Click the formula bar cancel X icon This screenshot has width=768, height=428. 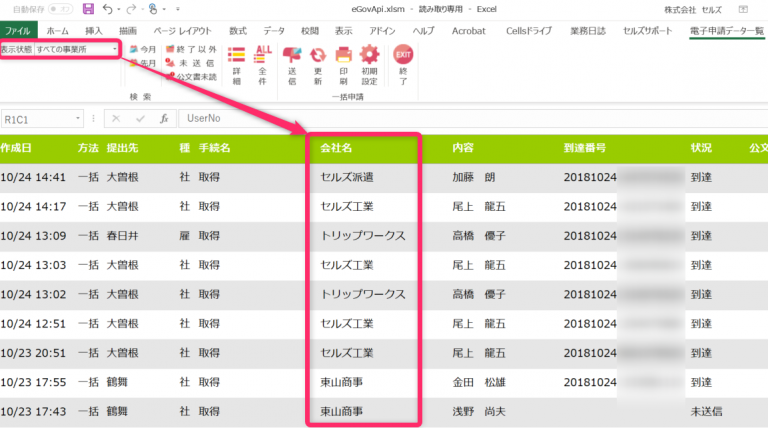(116, 119)
